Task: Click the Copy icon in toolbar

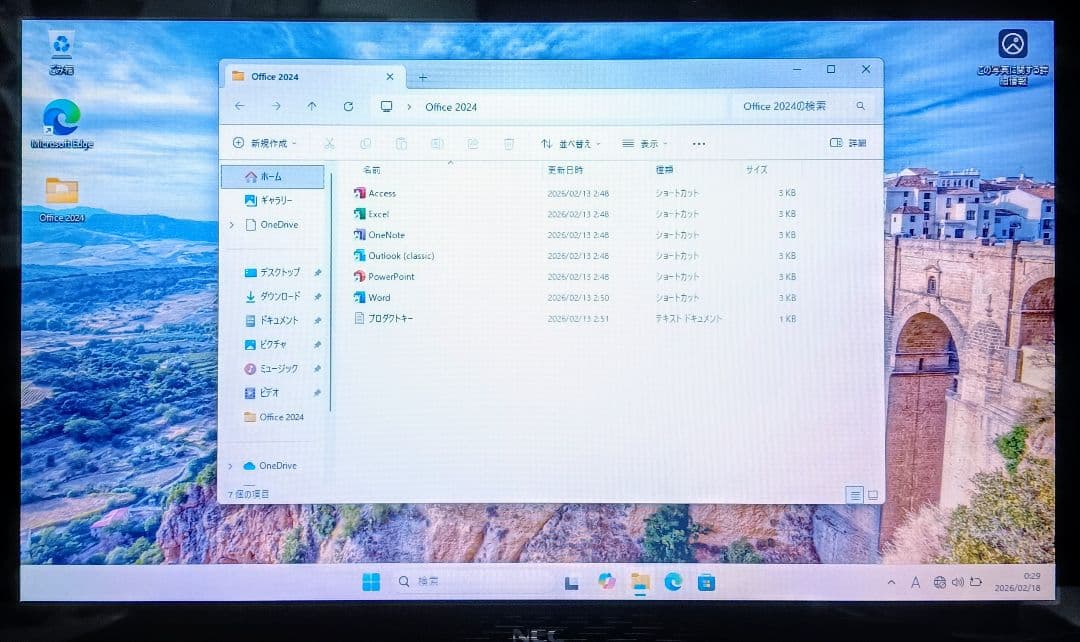Action: pos(365,143)
